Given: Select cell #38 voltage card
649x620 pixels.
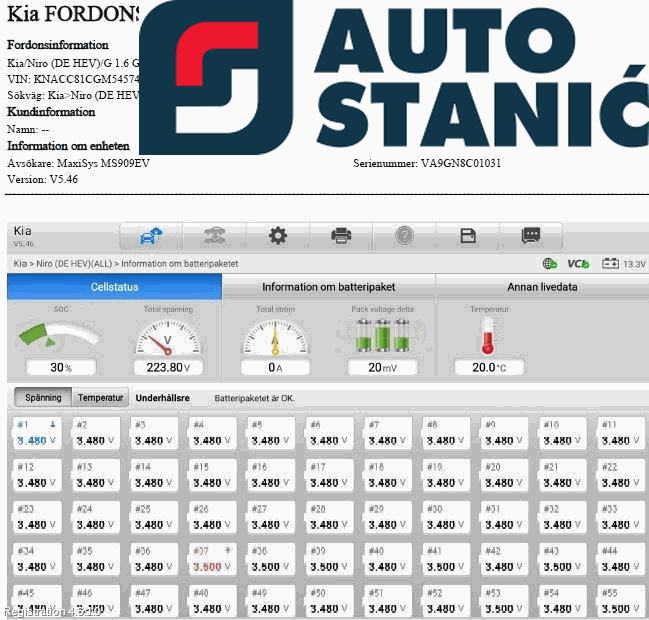Looking at the screenshot, I should (271, 559).
